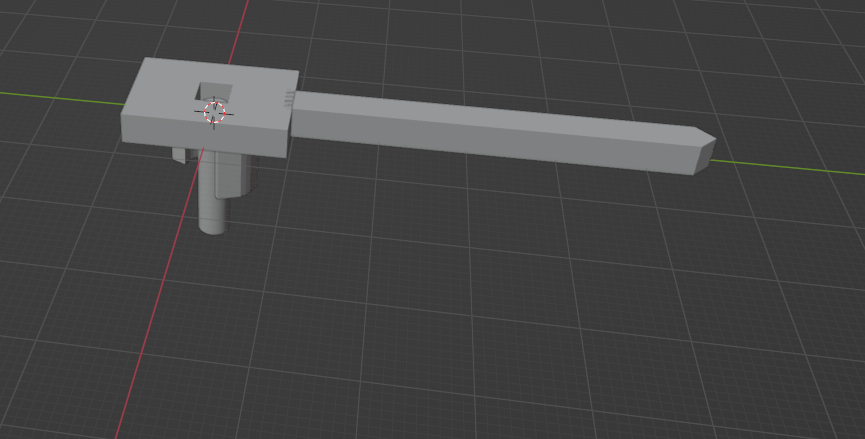Select the angled end face of the handle tip
This screenshot has height=439, width=865.
tap(704, 156)
